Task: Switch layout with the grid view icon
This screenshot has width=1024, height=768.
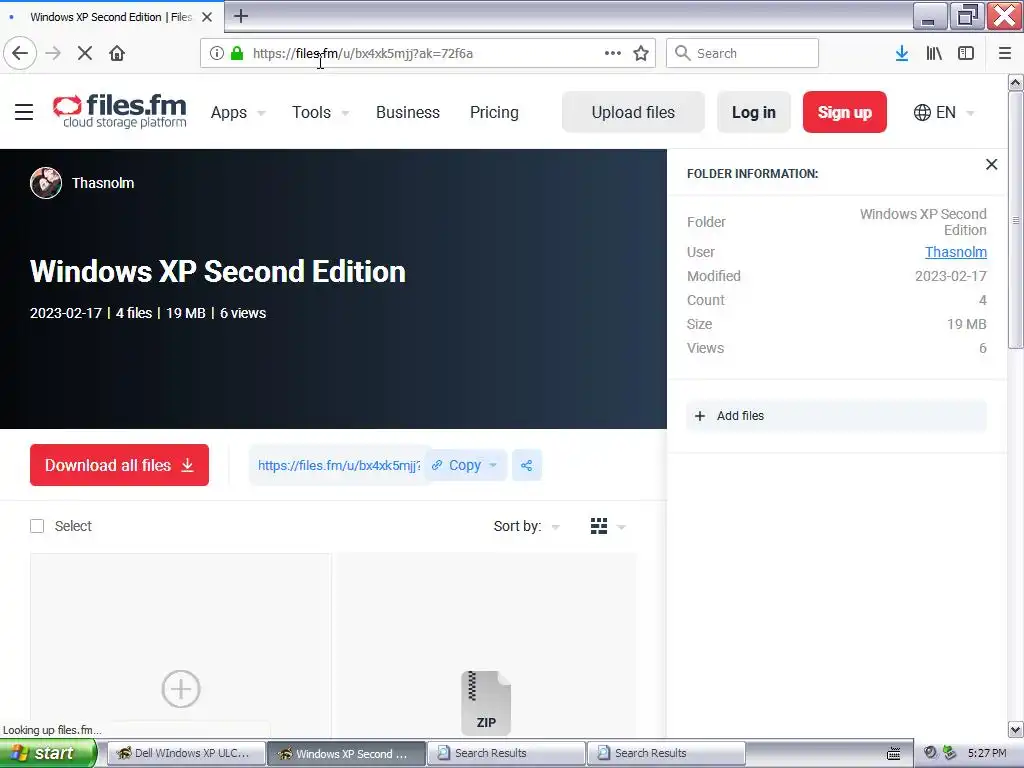Action: pos(599,526)
